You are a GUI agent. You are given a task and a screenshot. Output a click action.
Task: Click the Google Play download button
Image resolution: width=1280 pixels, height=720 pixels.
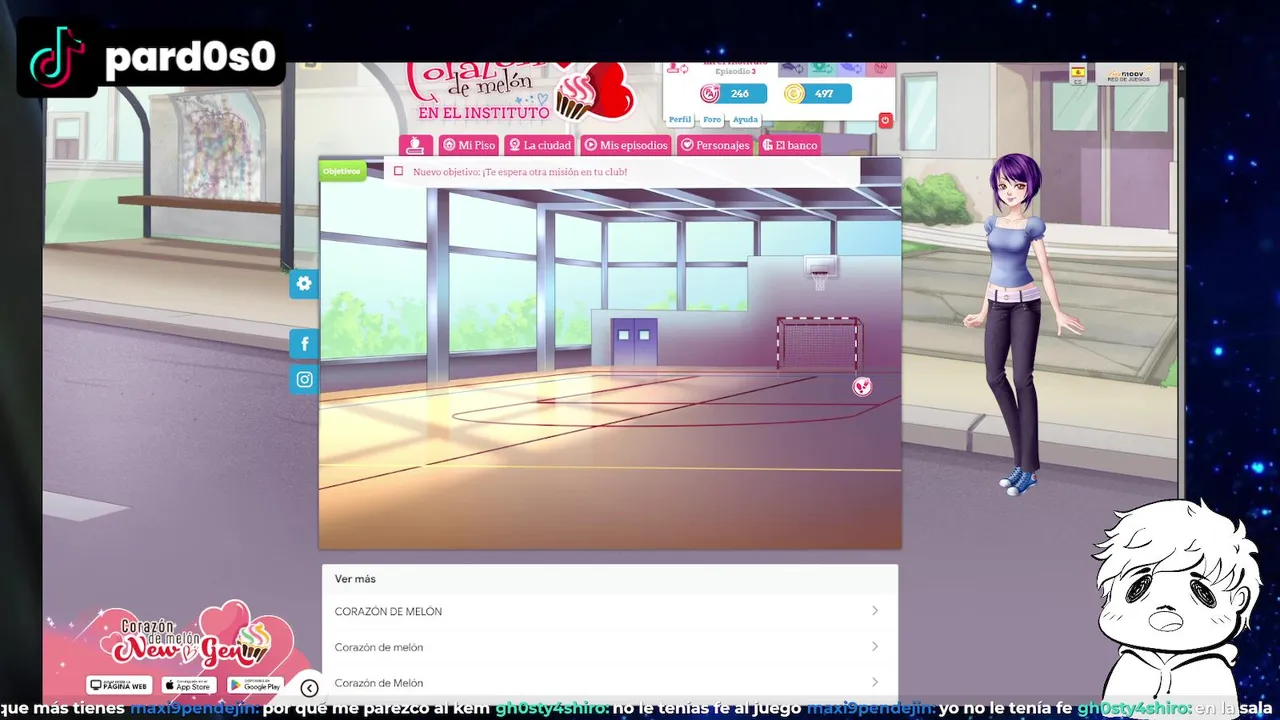255,685
